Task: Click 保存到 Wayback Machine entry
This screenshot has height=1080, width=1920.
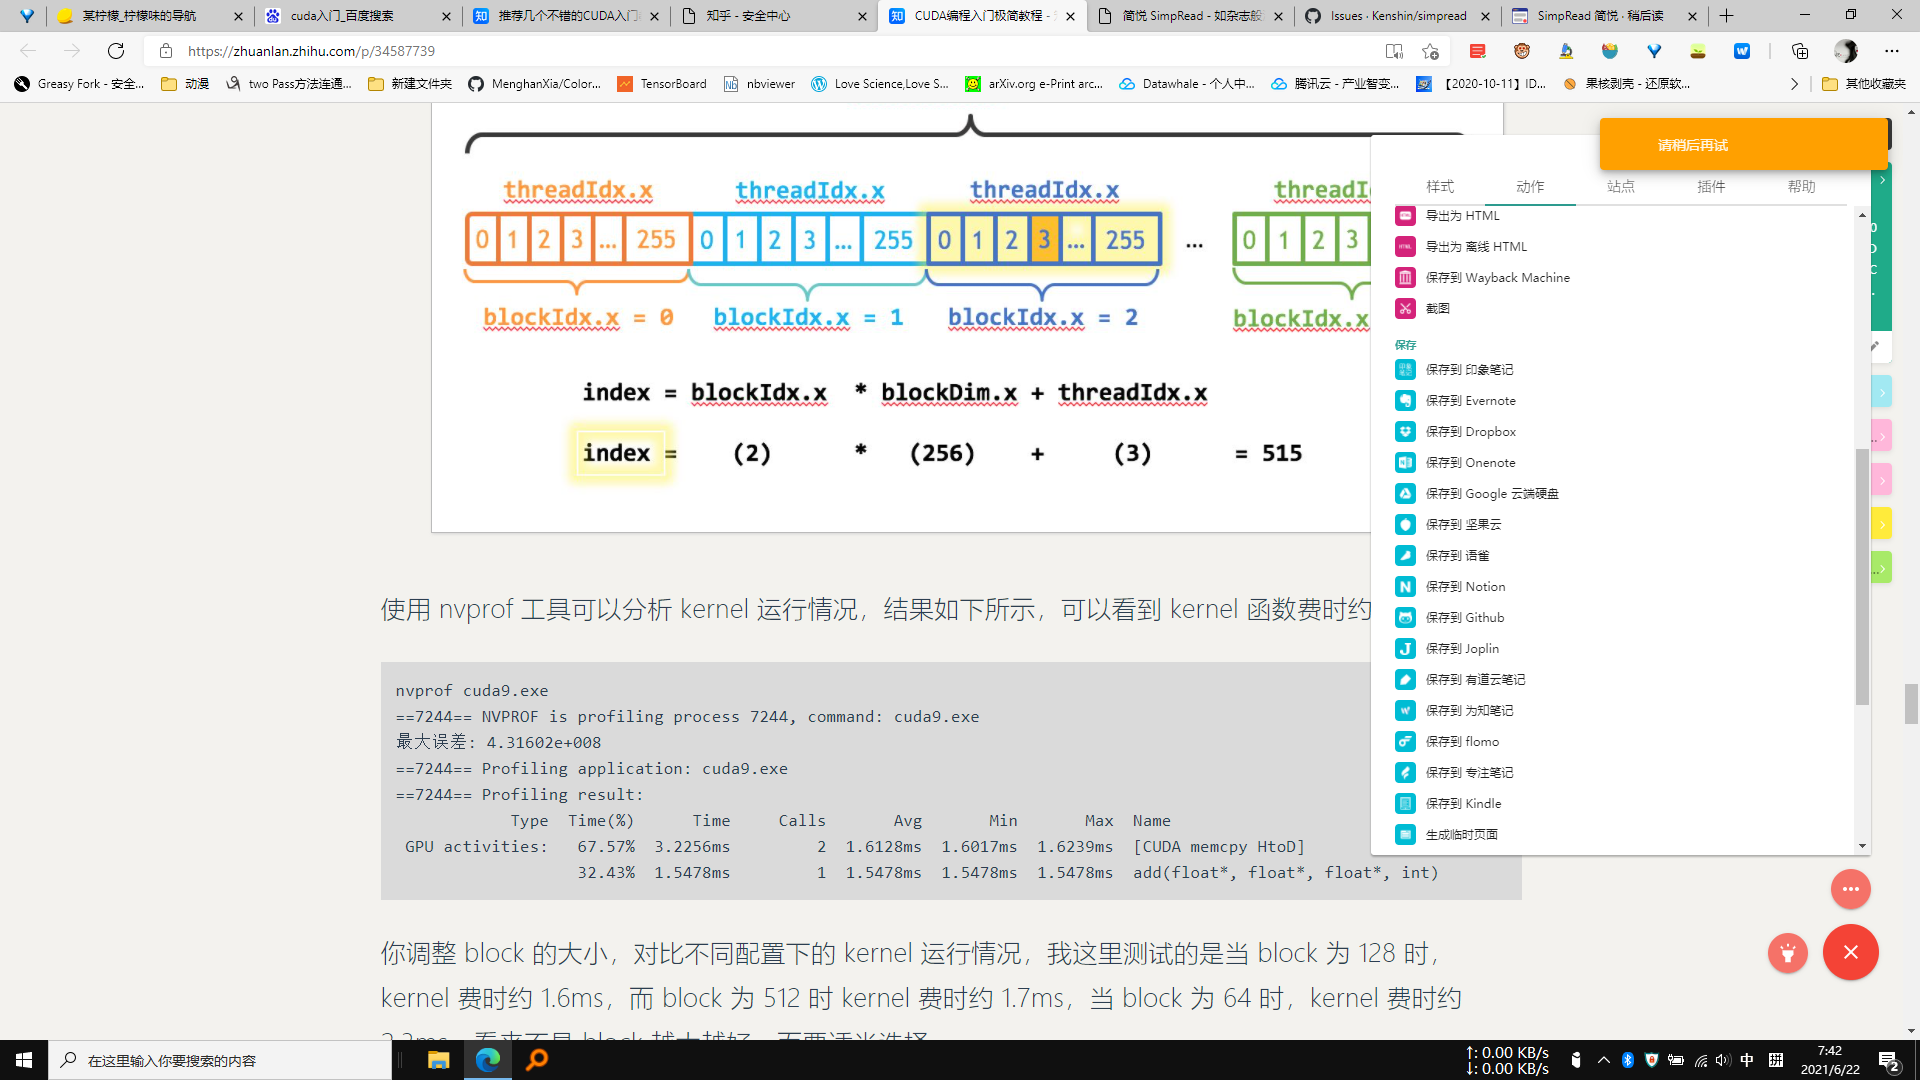Action: [1496, 278]
